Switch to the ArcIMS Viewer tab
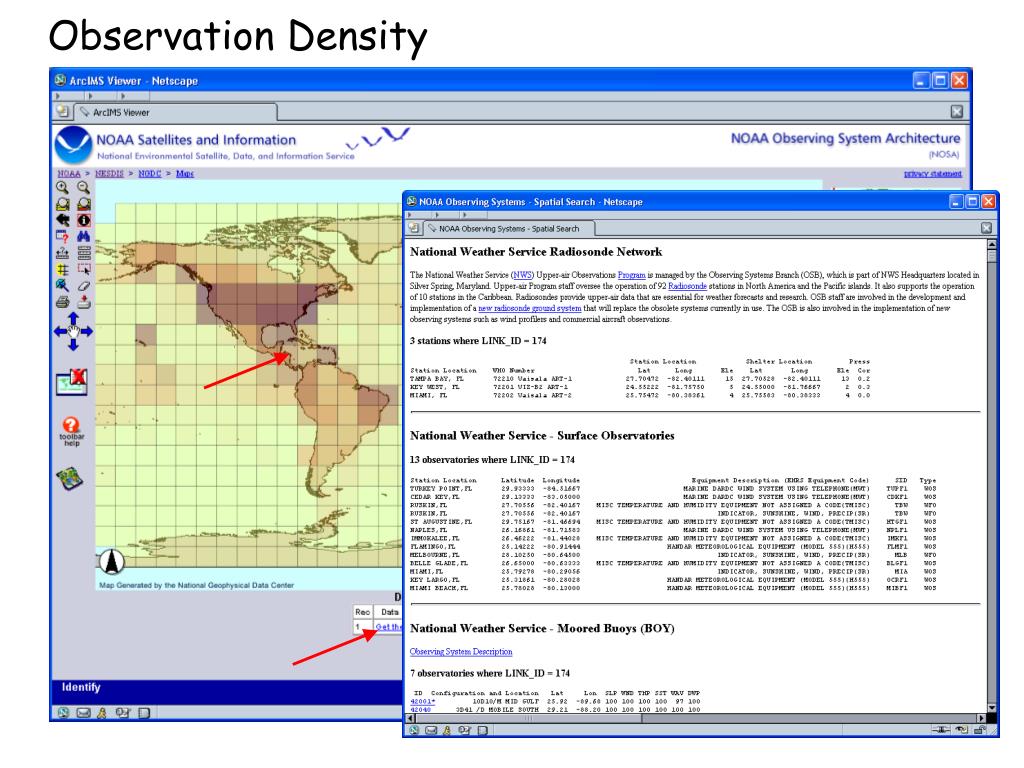Screen dimensions: 1024x768 [x=175, y=112]
